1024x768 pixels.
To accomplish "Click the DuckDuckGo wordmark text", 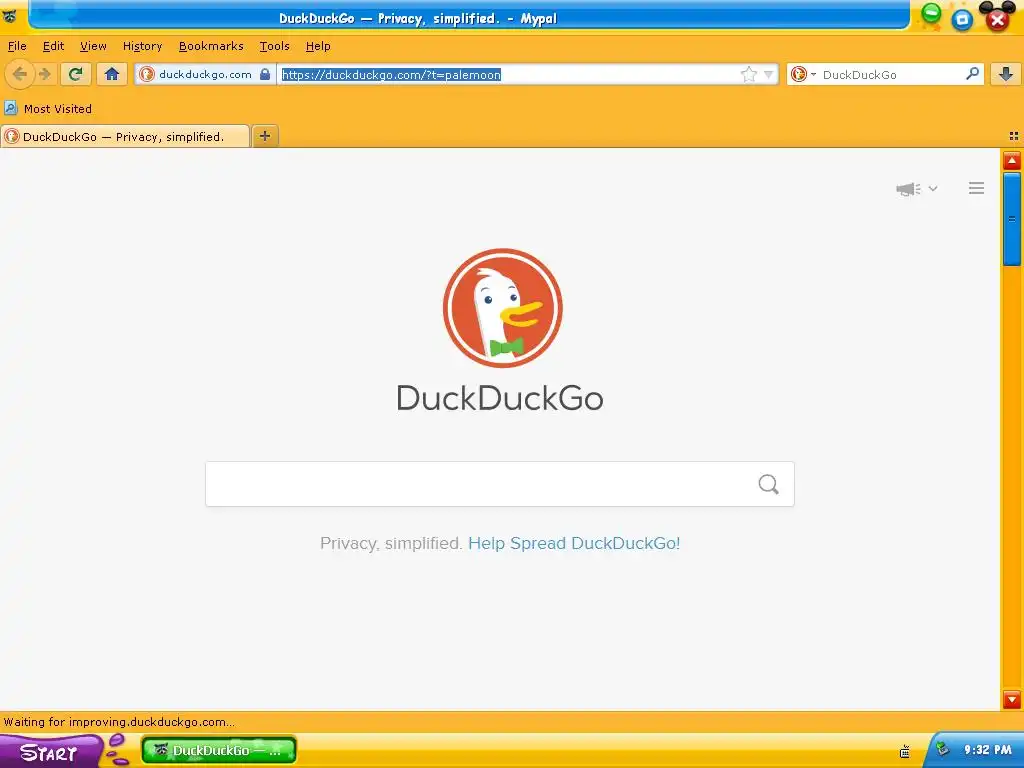I will coord(500,398).
